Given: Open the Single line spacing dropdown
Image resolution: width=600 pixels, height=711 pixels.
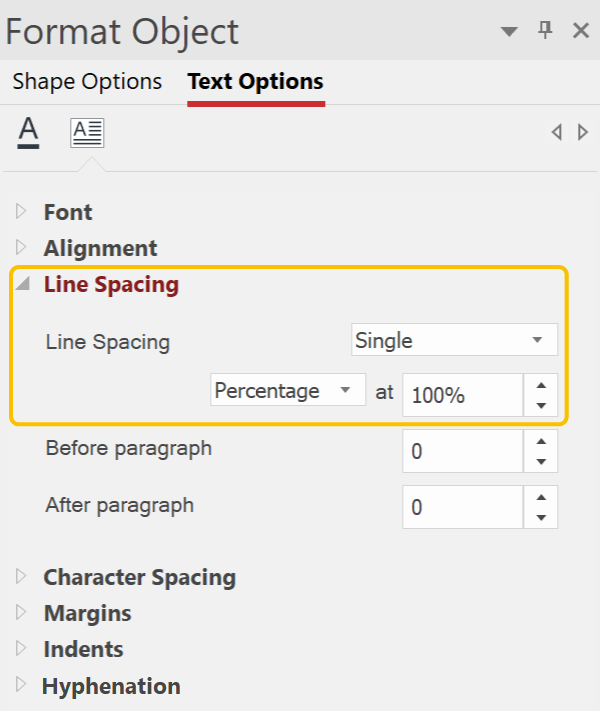Looking at the screenshot, I should pyautogui.click(x=454, y=340).
